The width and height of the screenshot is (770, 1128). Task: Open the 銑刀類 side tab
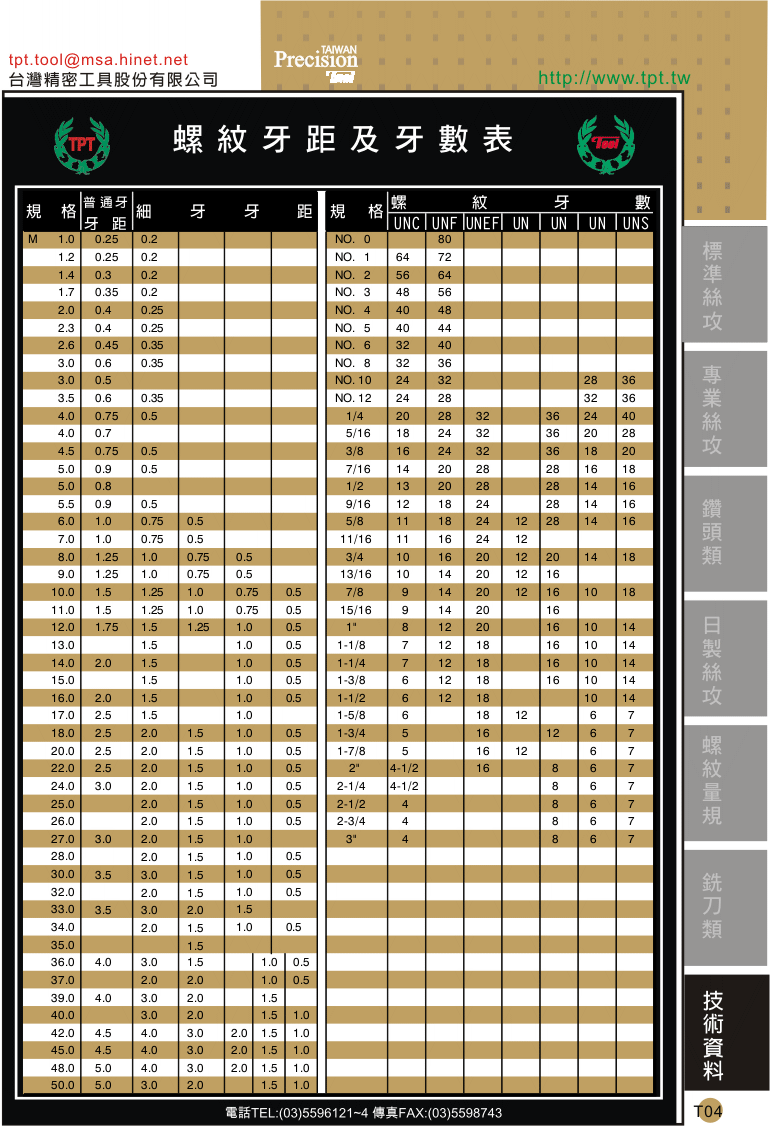pos(725,908)
